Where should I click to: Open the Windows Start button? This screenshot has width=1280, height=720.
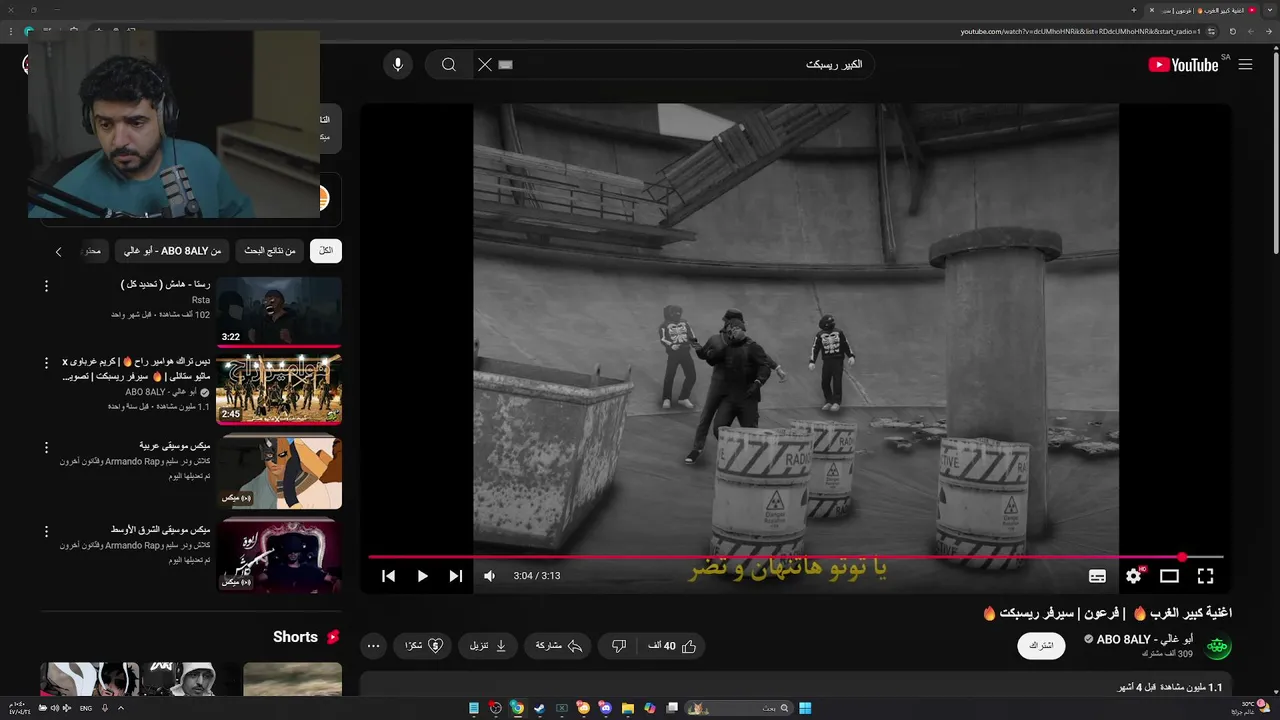point(805,708)
